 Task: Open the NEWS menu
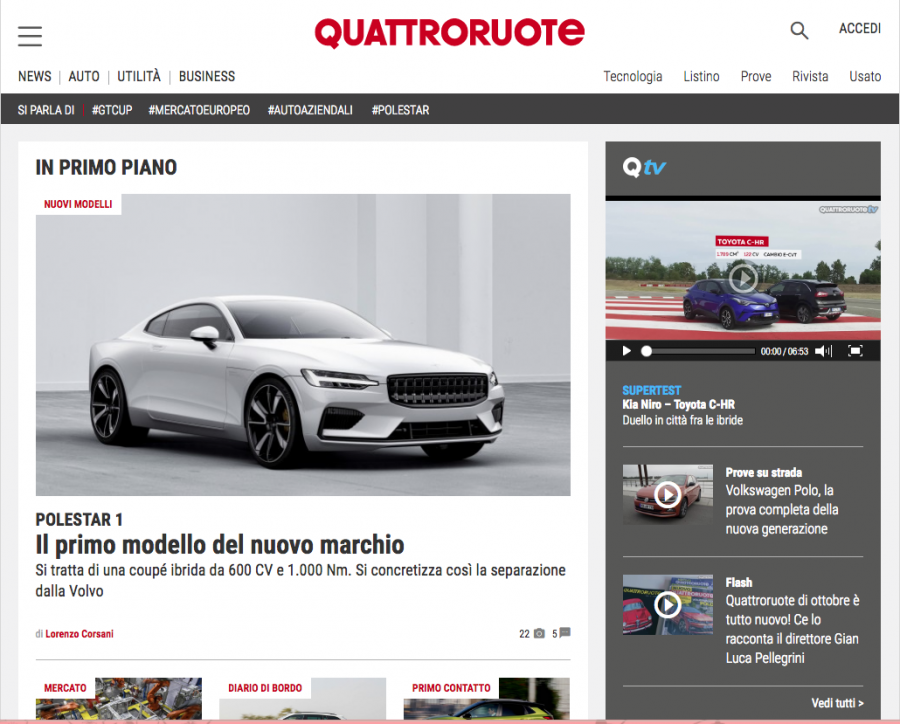[x=35, y=76]
